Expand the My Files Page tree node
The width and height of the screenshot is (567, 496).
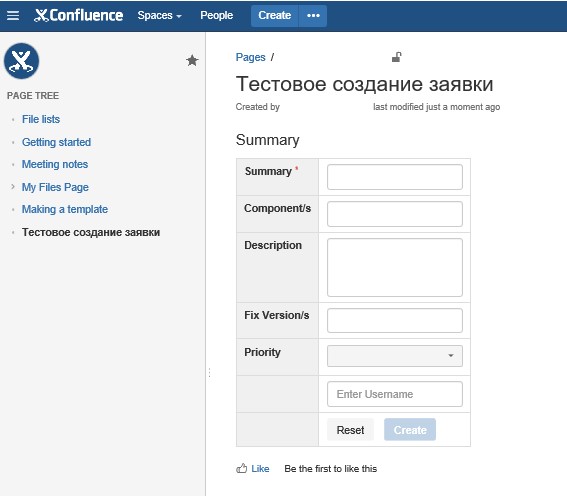coord(13,187)
